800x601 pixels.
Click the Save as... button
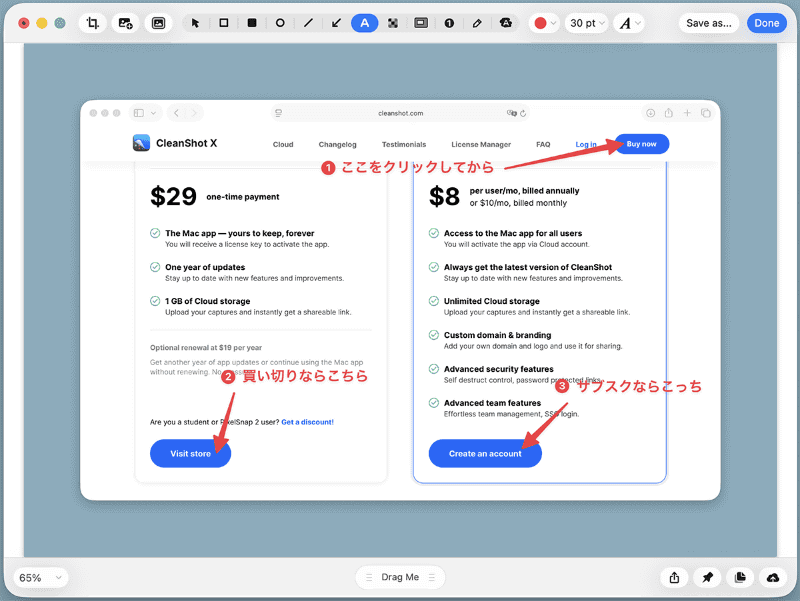pyautogui.click(x=709, y=23)
